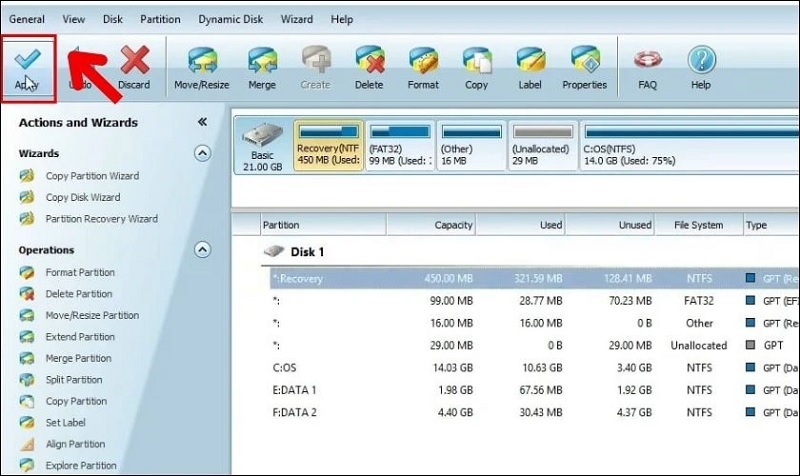Collapse the Operations section chevron
Image resolution: width=800 pixels, height=476 pixels.
(x=202, y=250)
